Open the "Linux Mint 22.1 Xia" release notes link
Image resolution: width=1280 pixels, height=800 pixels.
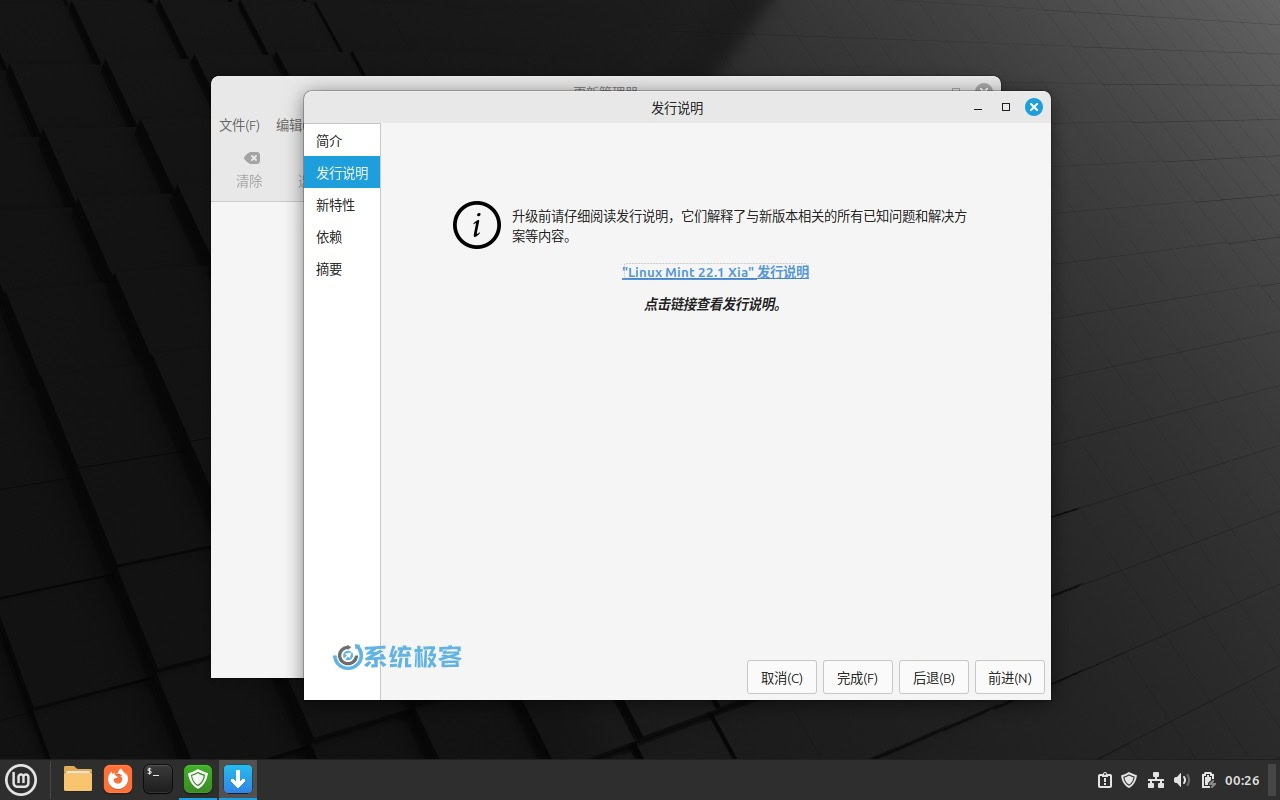(x=715, y=272)
